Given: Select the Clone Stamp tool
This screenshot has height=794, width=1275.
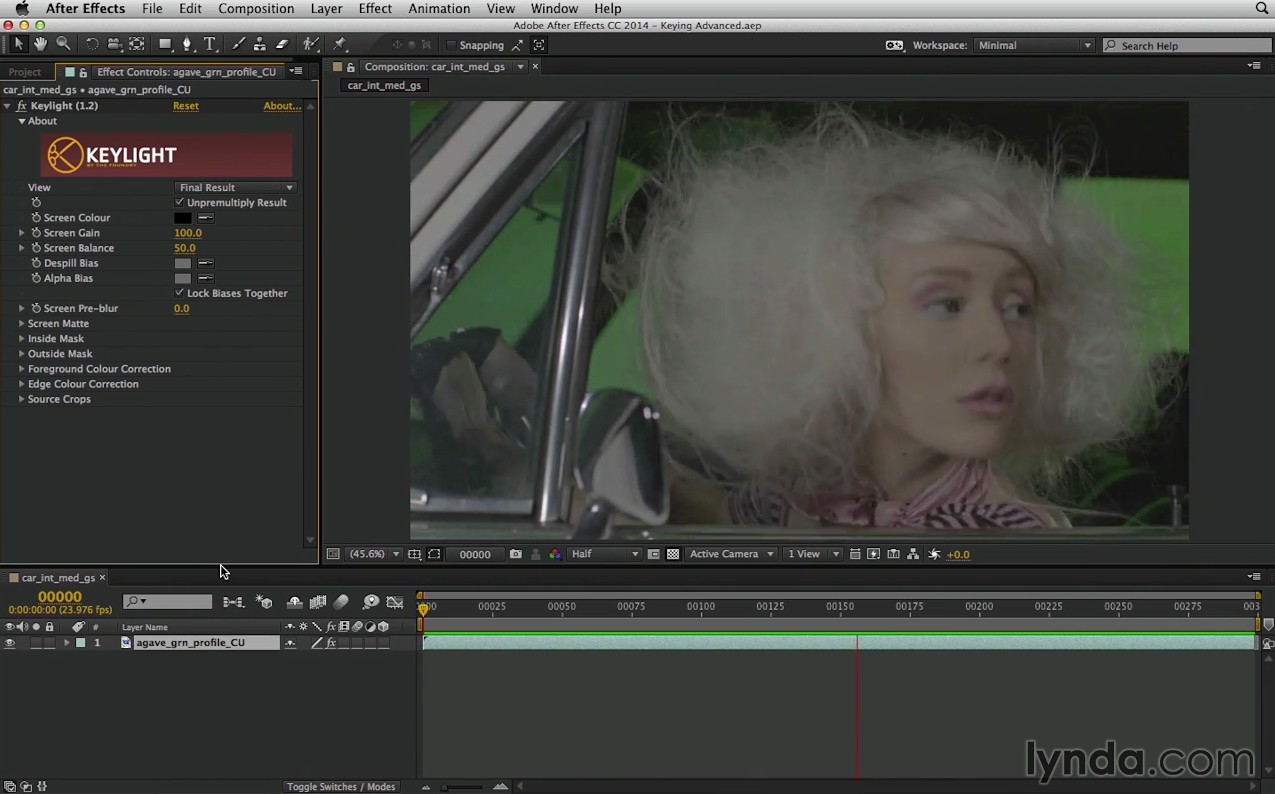Looking at the screenshot, I should coord(260,44).
